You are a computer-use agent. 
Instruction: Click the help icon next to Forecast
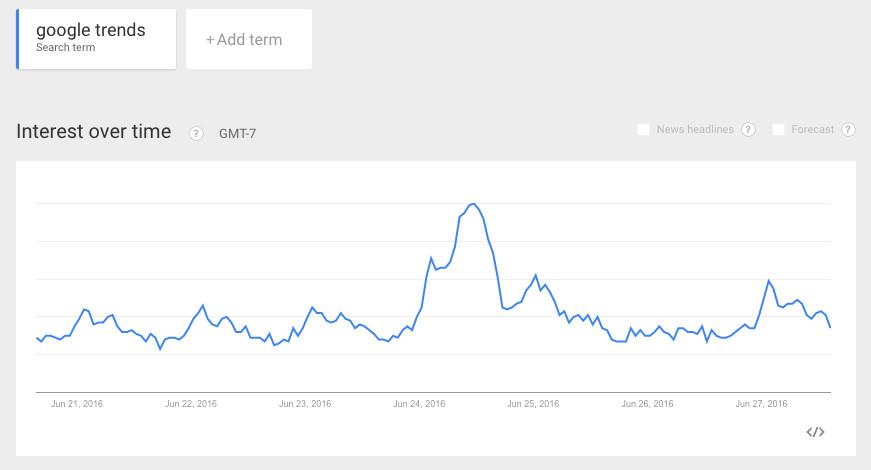tap(848, 130)
